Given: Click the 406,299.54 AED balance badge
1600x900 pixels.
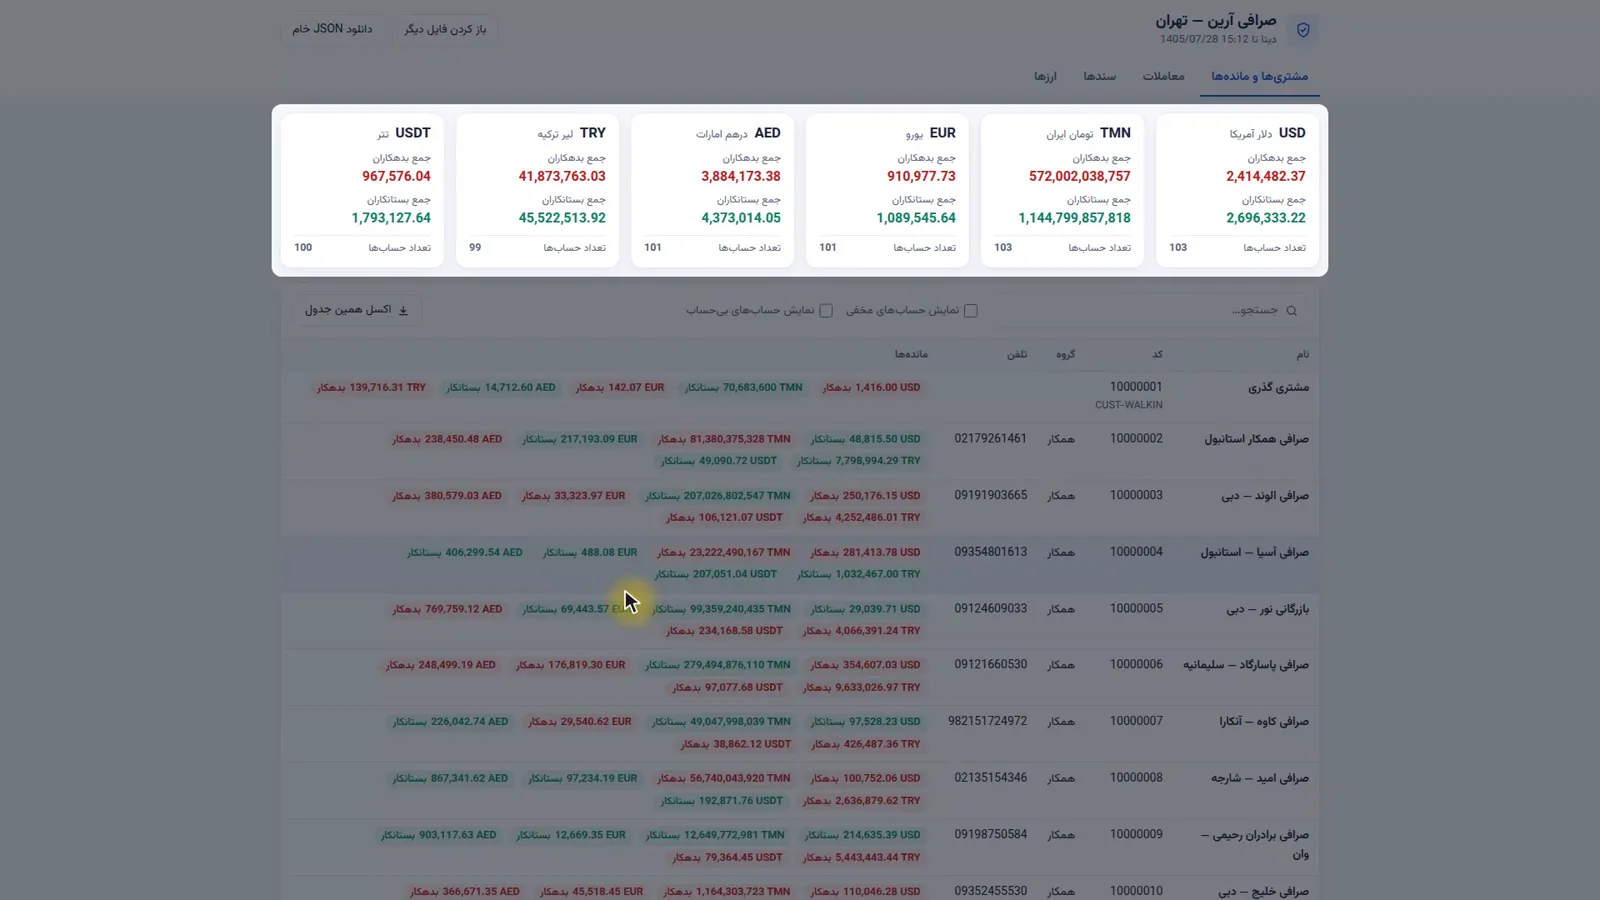Looking at the screenshot, I should click(x=464, y=552).
